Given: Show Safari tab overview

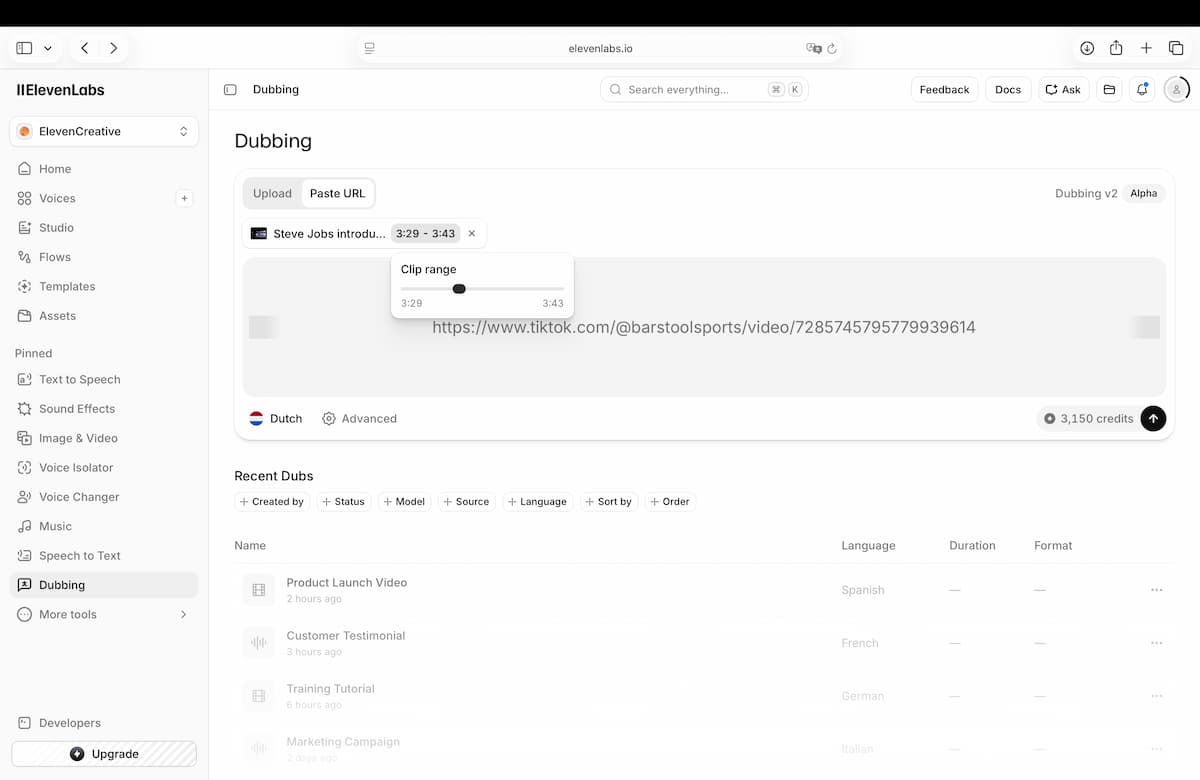Looking at the screenshot, I should [x=1176, y=48].
